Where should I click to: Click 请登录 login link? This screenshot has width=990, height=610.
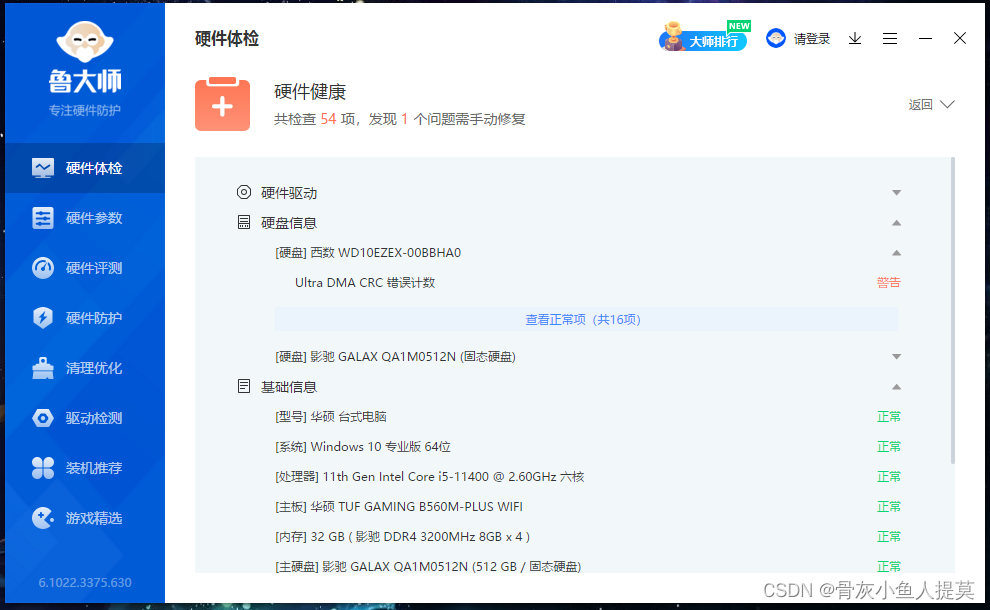click(812, 39)
